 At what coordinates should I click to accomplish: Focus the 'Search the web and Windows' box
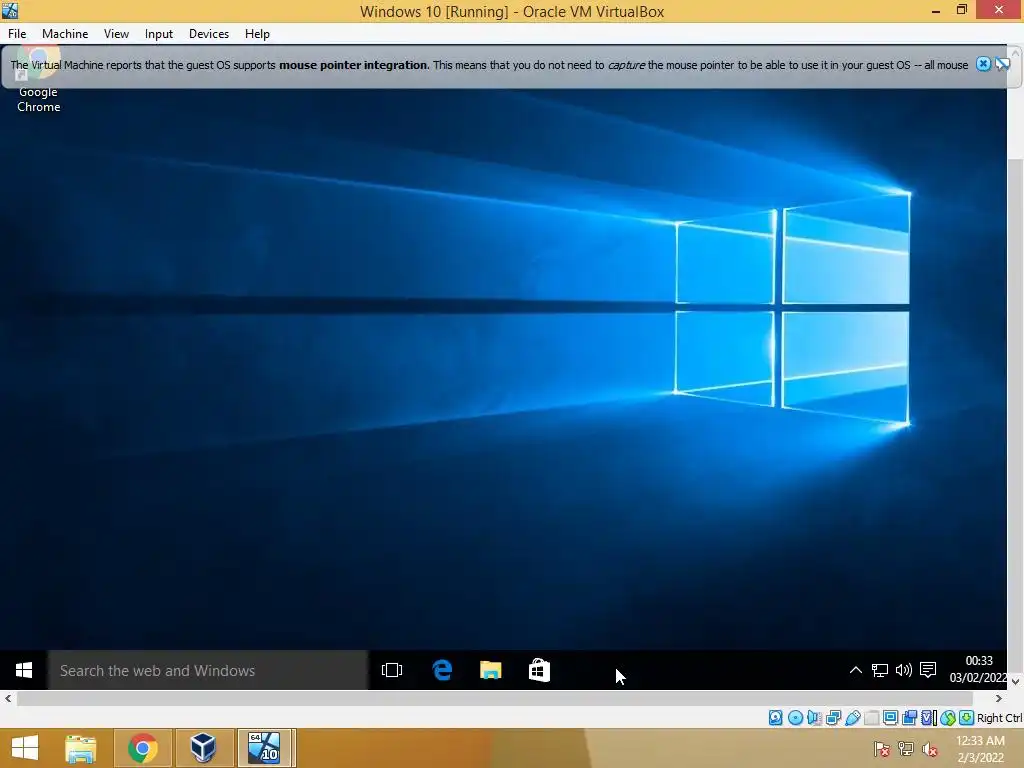pos(208,670)
